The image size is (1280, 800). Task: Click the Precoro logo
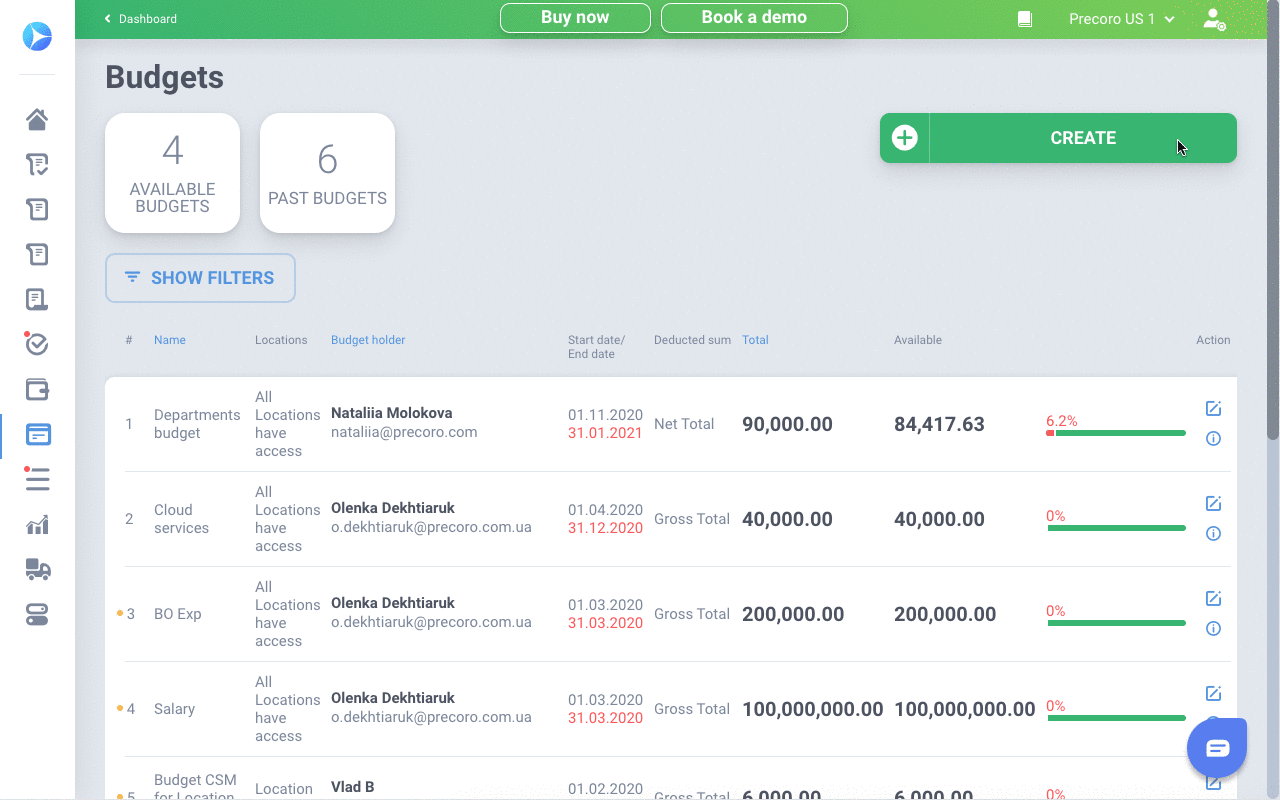click(37, 36)
